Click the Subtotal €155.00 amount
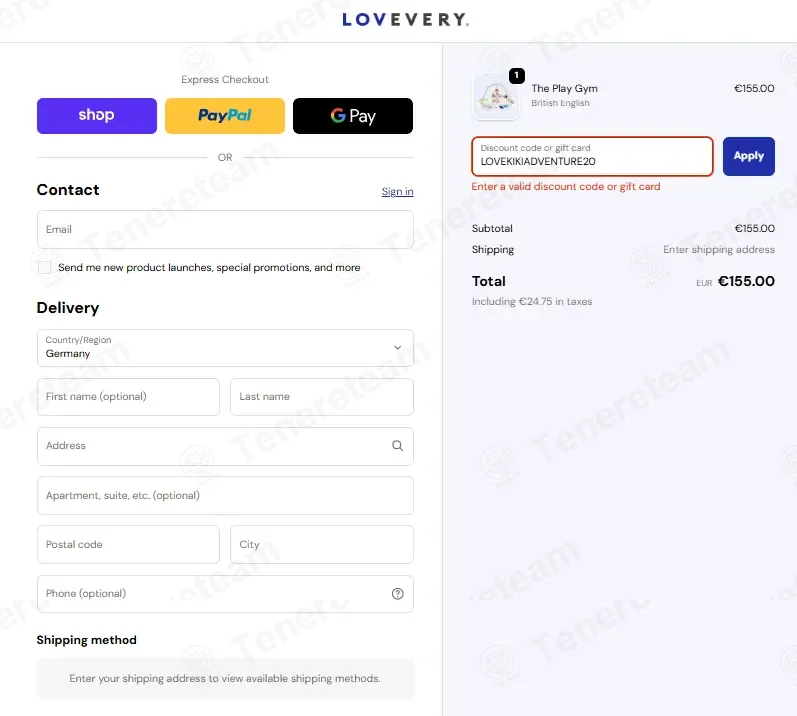Image resolution: width=797 pixels, height=716 pixels. (x=754, y=229)
